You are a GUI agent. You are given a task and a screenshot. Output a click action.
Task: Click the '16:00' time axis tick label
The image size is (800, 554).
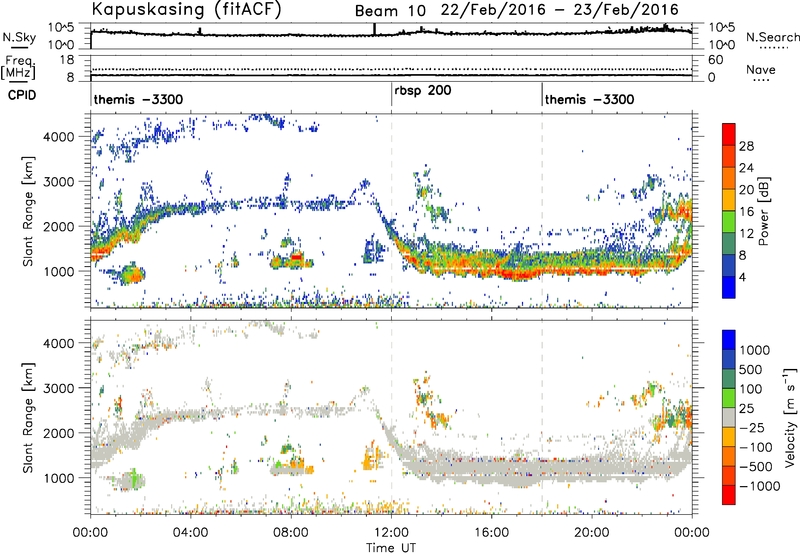[x=491, y=533]
